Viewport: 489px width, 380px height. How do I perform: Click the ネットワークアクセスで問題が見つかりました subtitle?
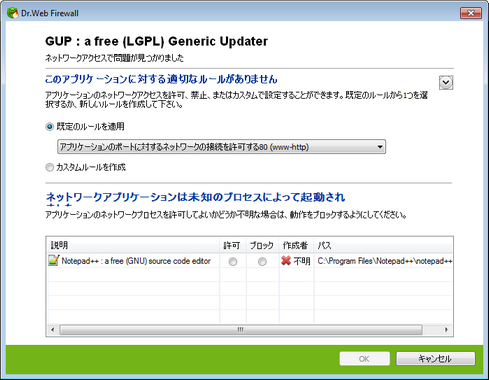coord(114,58)
